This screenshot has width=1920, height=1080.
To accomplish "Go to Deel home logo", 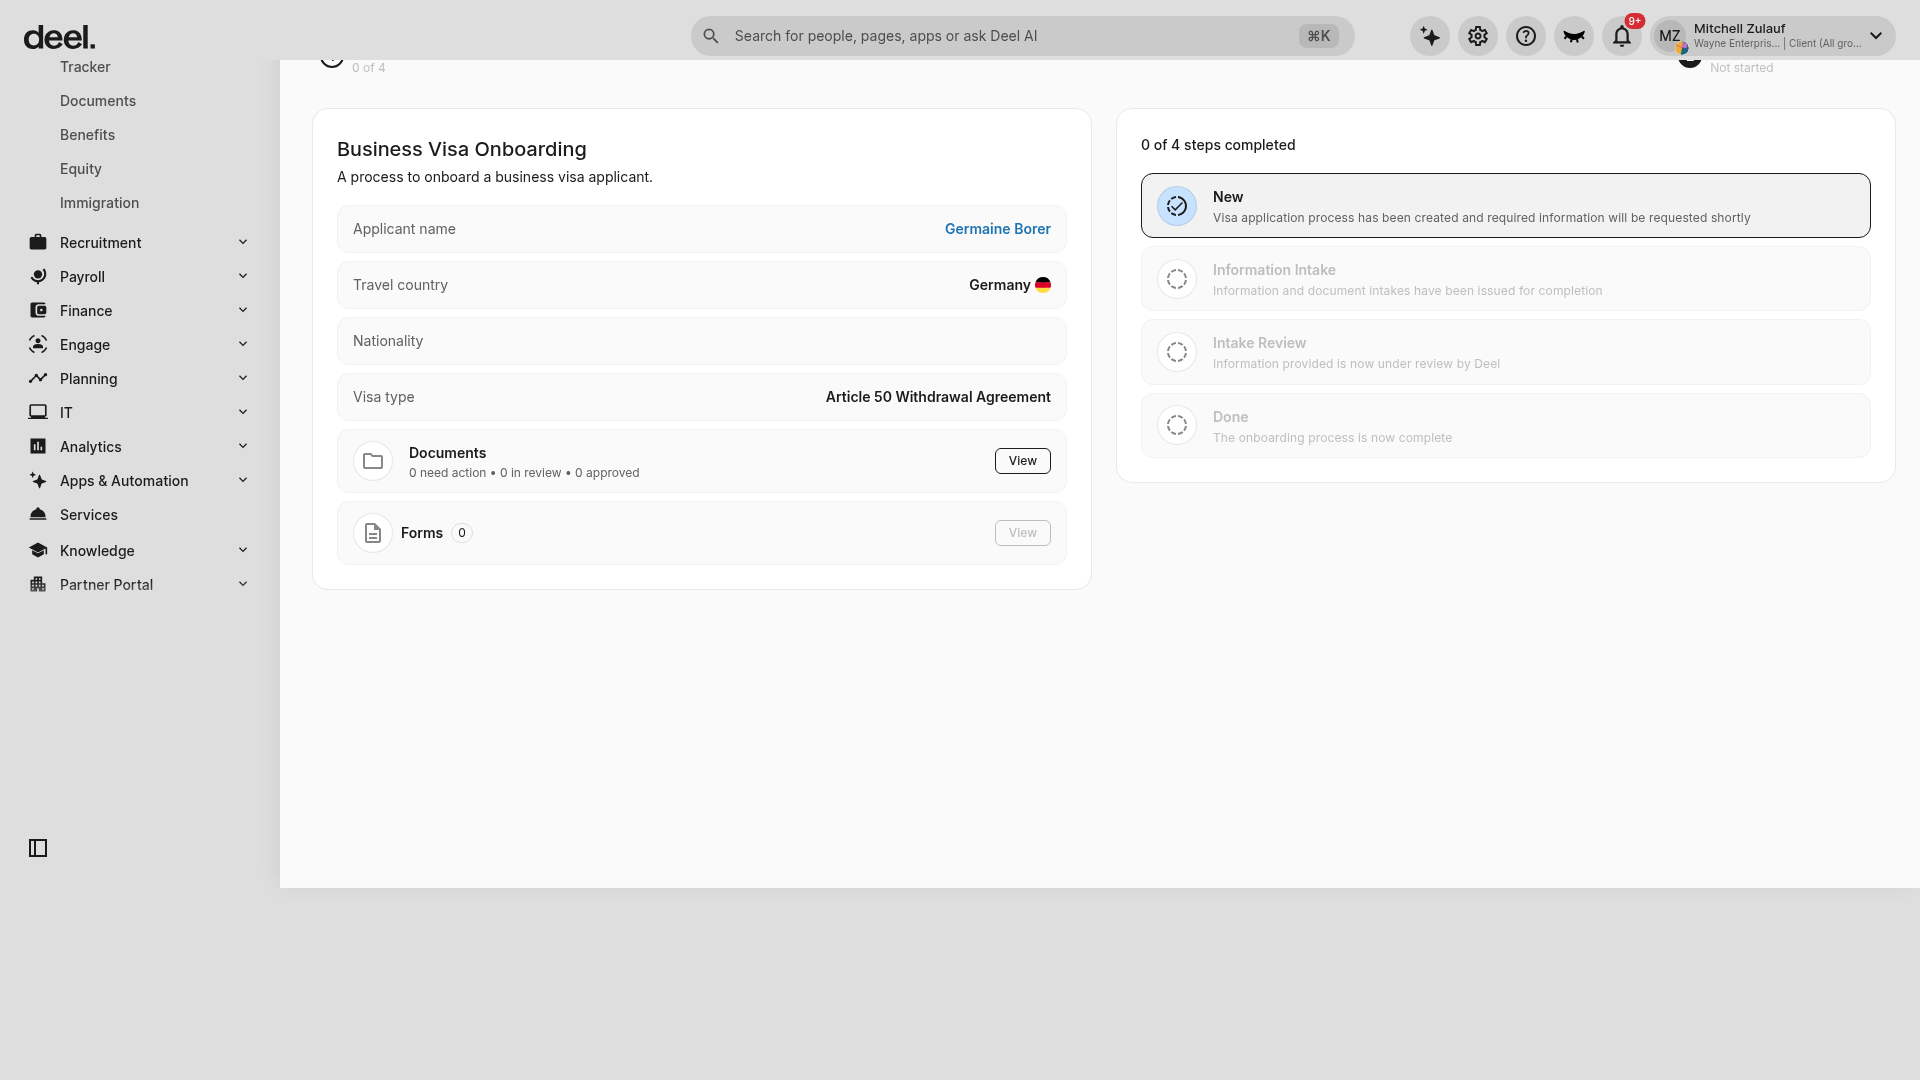I will tap(59, 38).
